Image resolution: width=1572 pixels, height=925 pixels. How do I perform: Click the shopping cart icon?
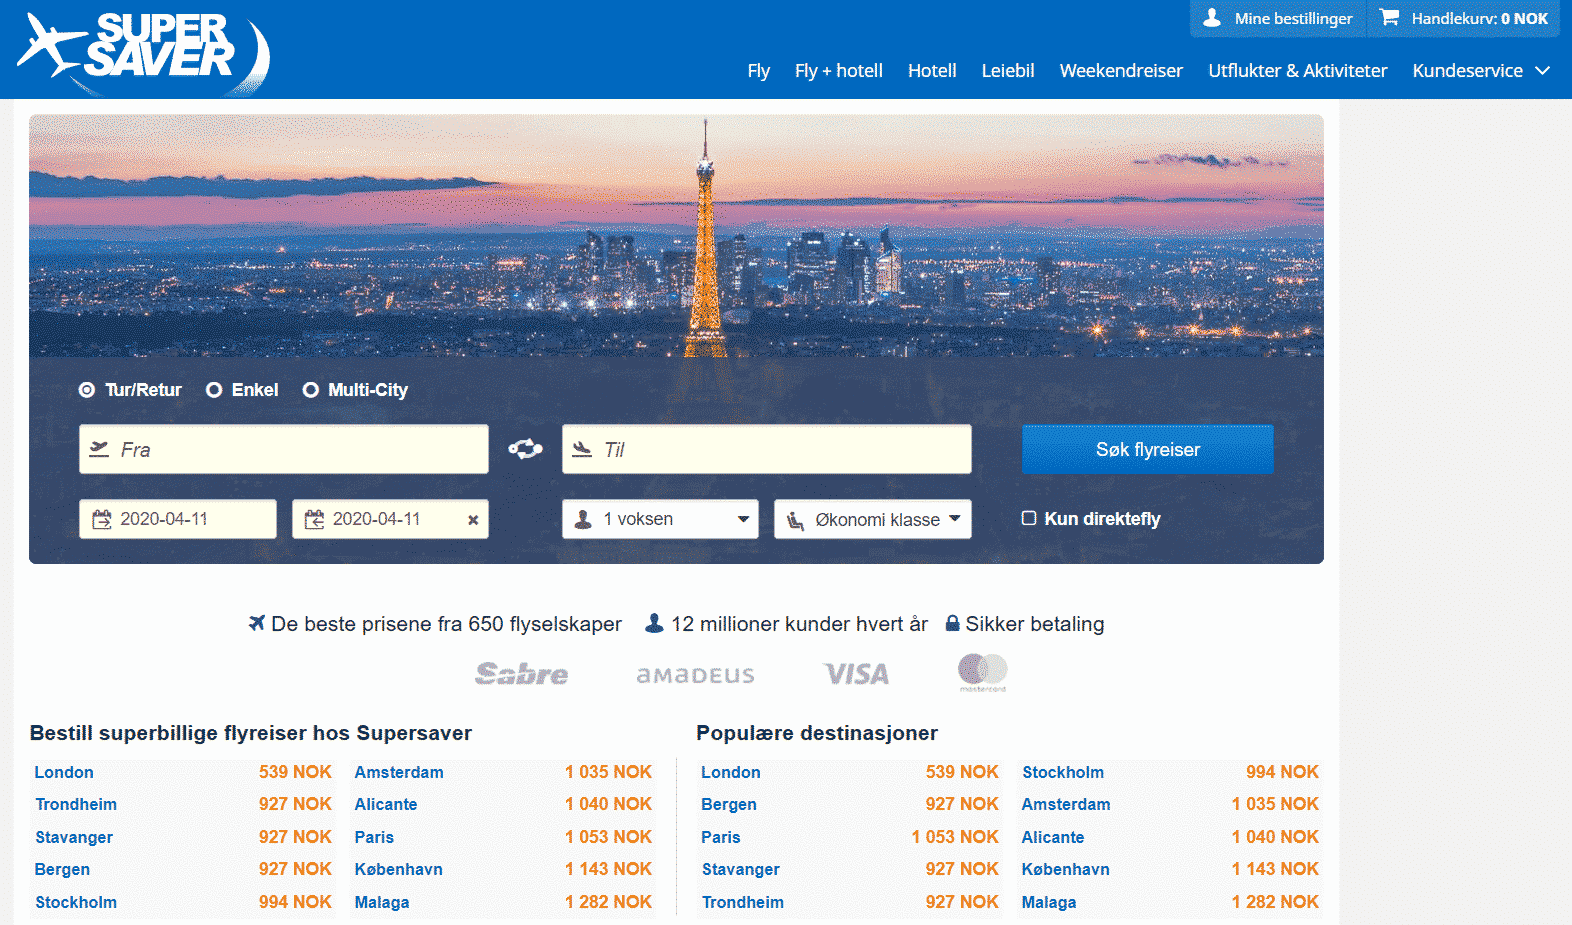click(x=1389, y=17)
